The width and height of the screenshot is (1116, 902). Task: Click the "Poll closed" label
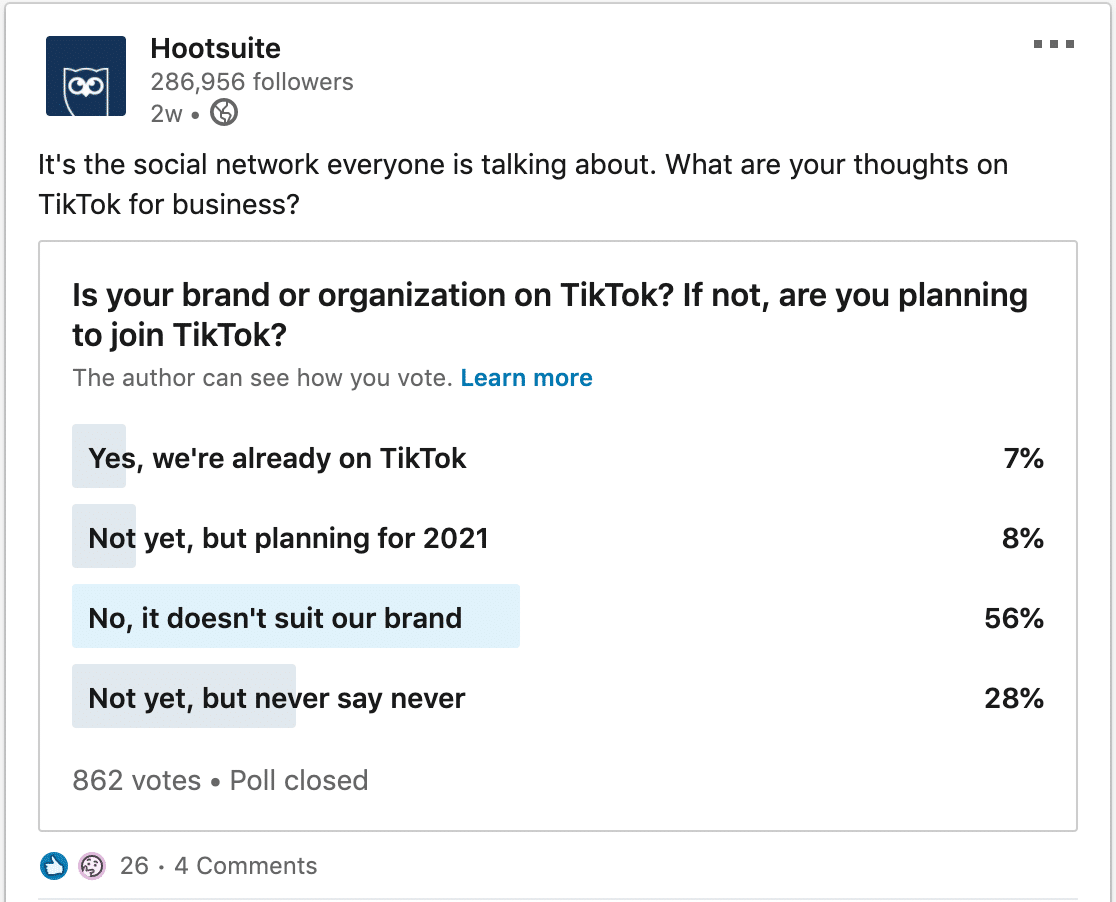tap(298, 780)
